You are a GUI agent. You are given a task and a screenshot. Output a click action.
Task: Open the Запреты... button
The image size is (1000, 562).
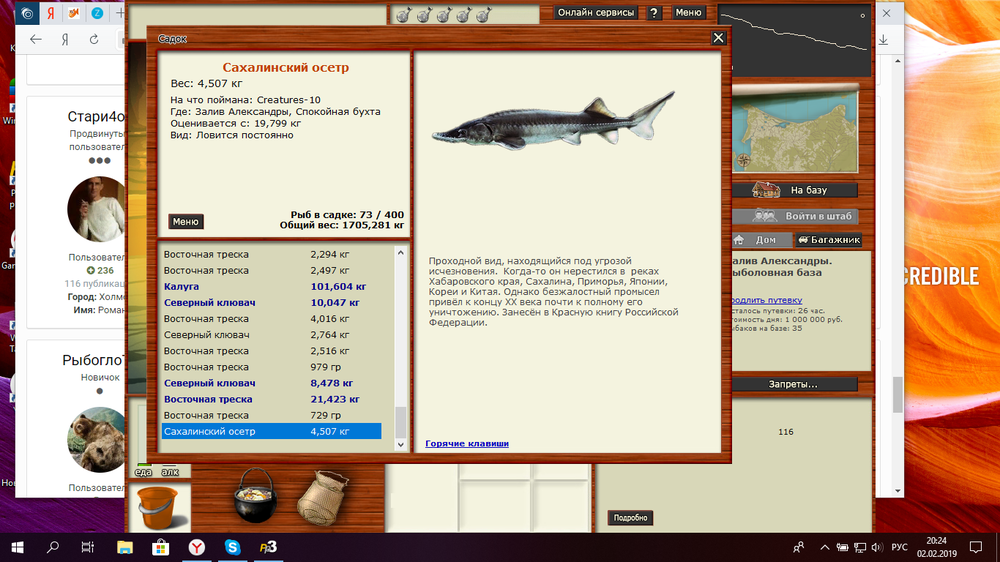[793, 384]
